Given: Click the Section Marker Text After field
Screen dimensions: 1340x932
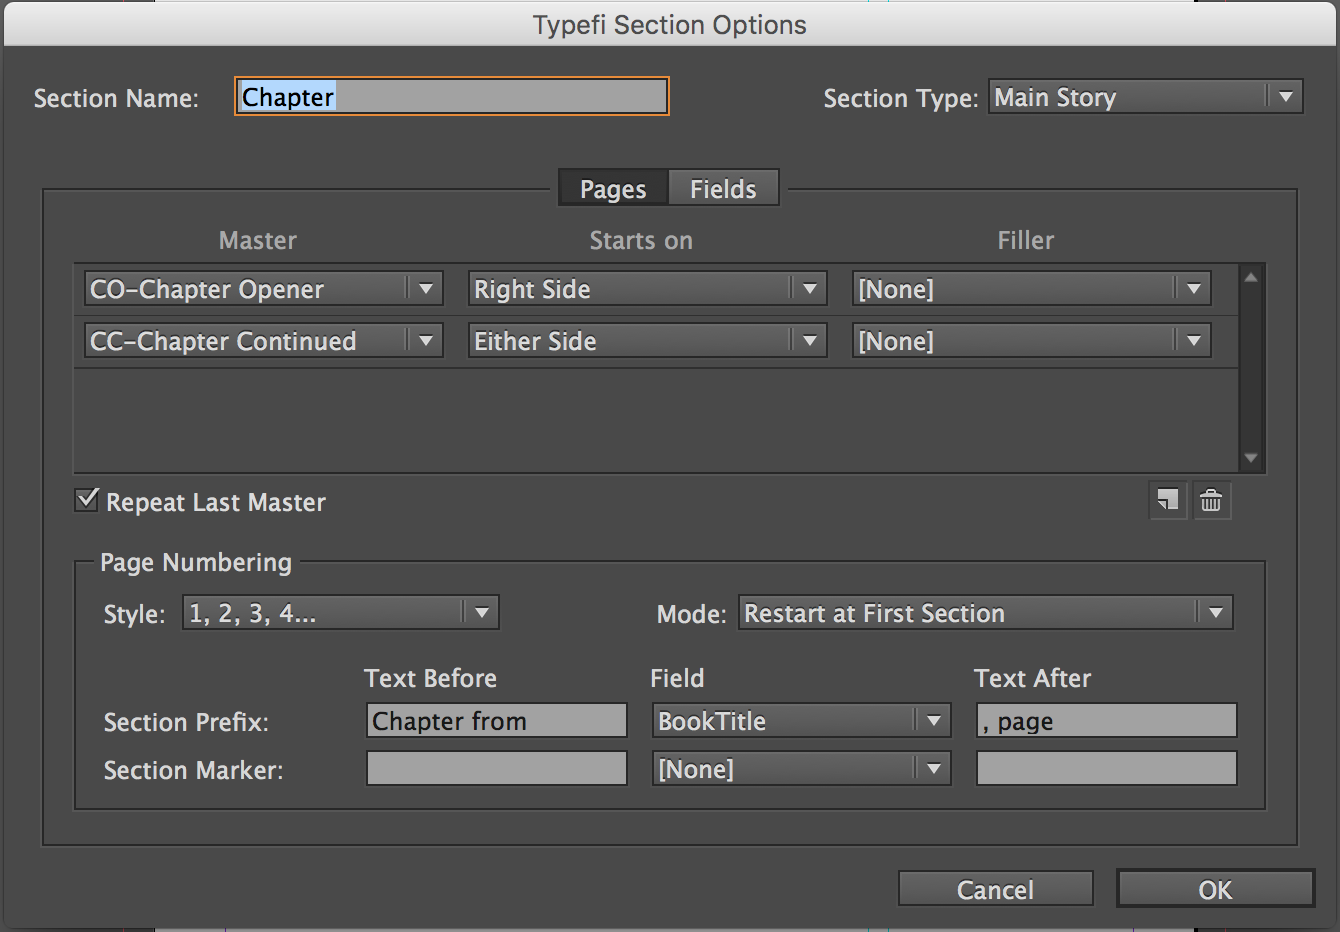Looking at the screenshot, I should (1107, 769).
